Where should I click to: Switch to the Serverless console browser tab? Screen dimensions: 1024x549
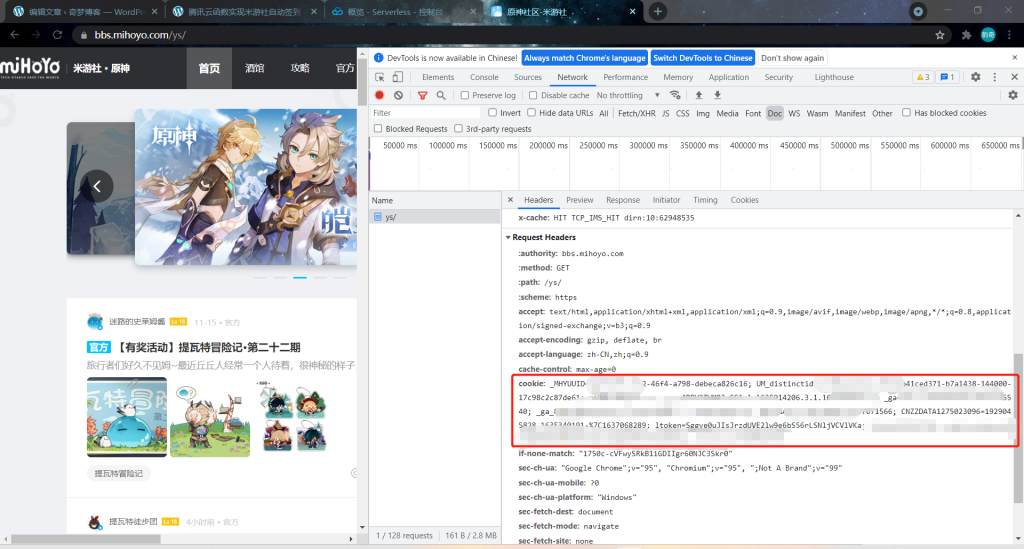pos(403,11)
